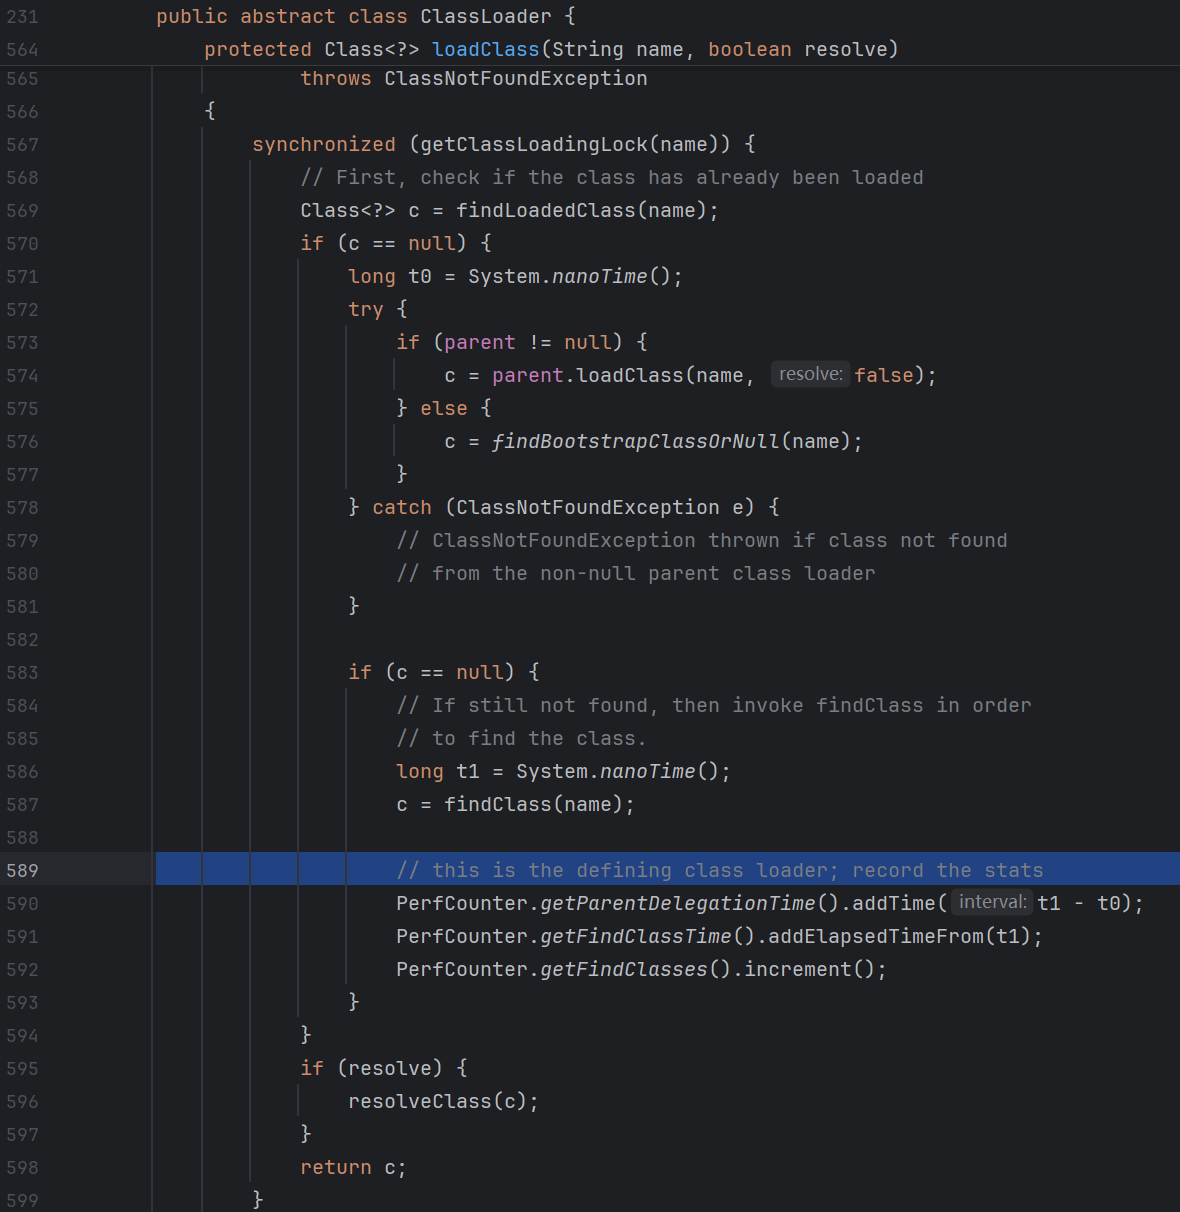
Task: Click line number 589 in the gutter
Action: pos(22,870)
